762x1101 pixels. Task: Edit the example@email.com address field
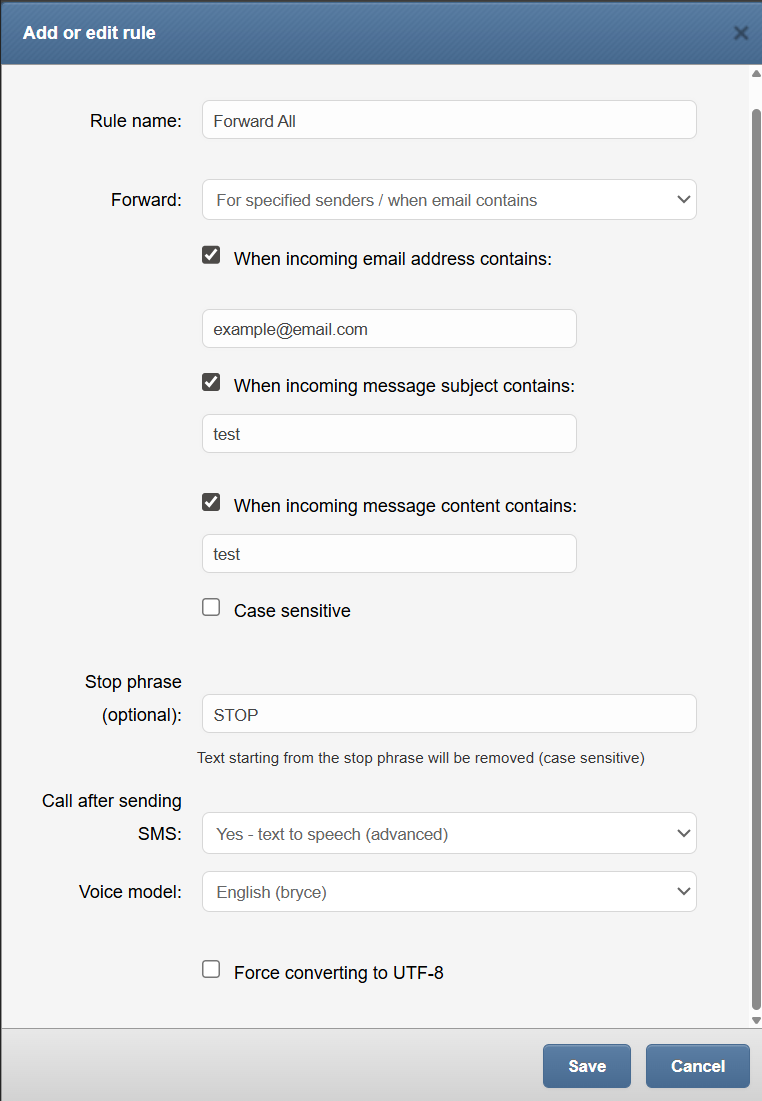tap(389, 329)
